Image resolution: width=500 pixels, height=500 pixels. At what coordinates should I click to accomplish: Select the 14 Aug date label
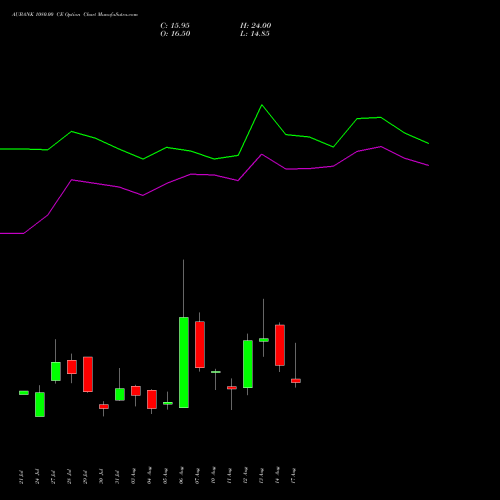point(277,475)
